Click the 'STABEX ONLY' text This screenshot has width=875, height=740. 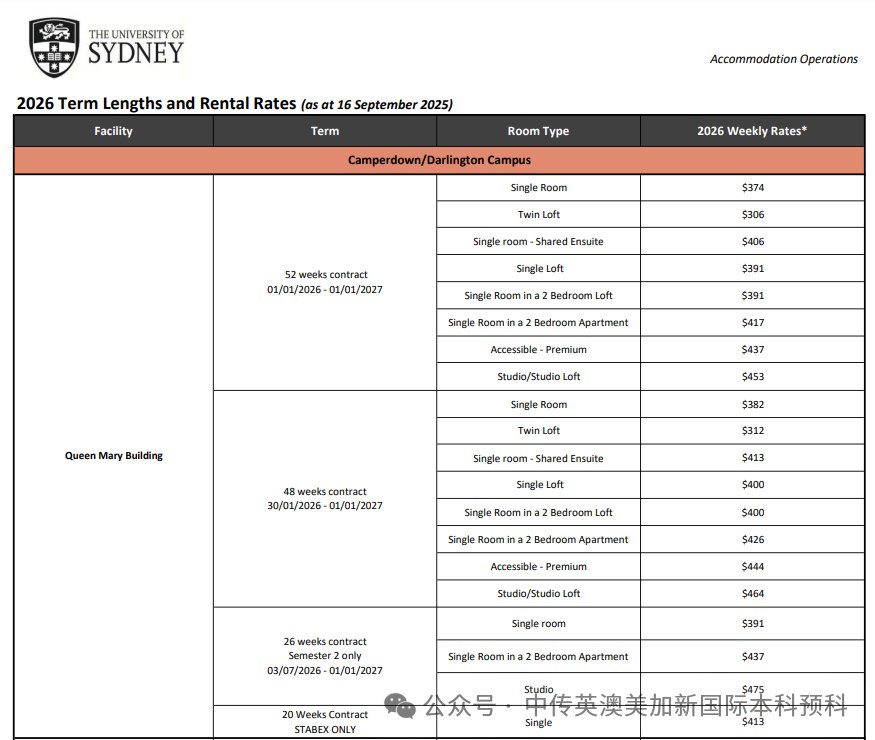325,729
